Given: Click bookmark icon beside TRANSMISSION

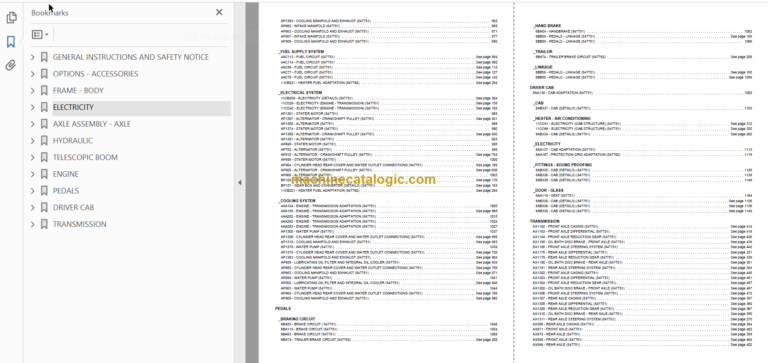Looking at the screenshot, I should (44, 224).
